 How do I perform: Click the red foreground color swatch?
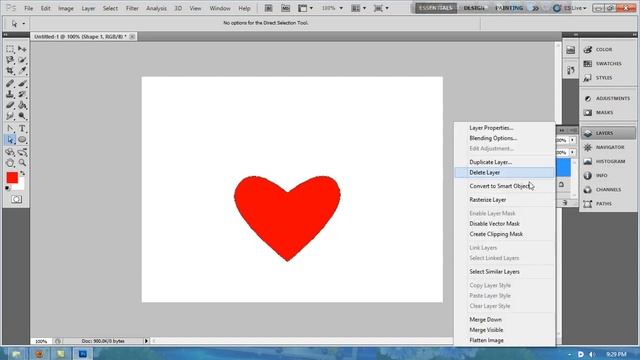click(12, 178)
